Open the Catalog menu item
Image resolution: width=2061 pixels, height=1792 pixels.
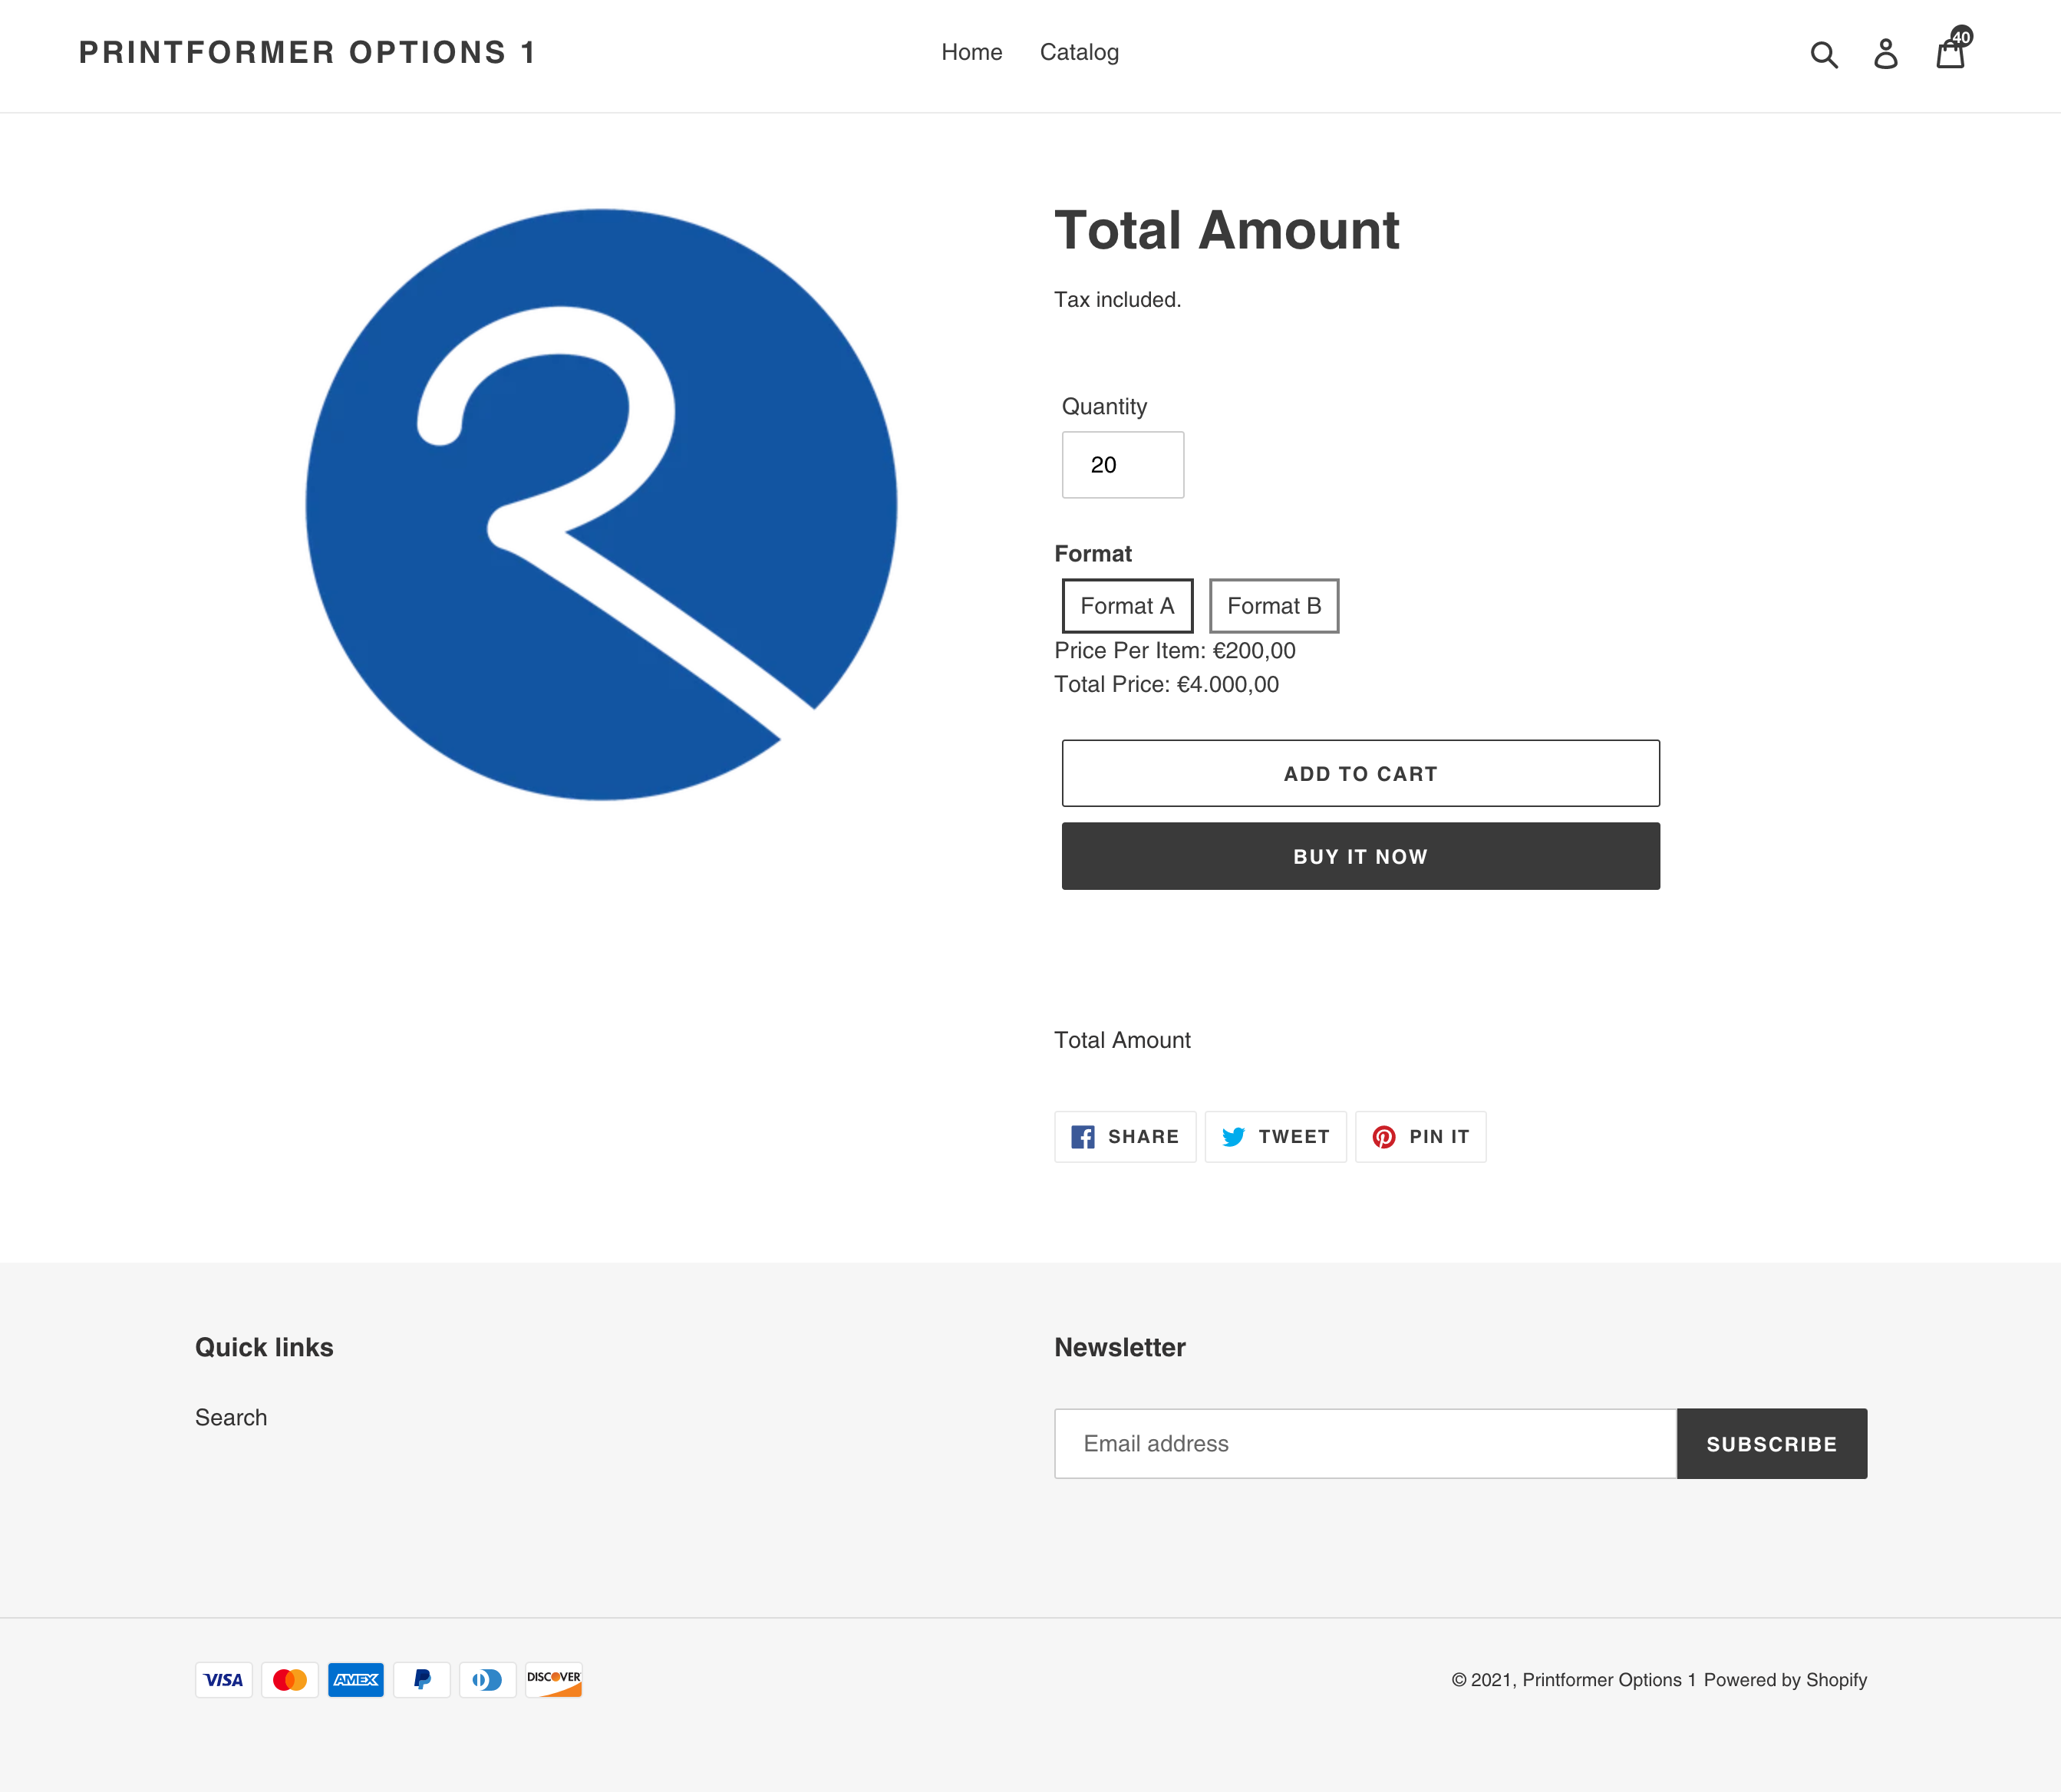point(1079,52)
